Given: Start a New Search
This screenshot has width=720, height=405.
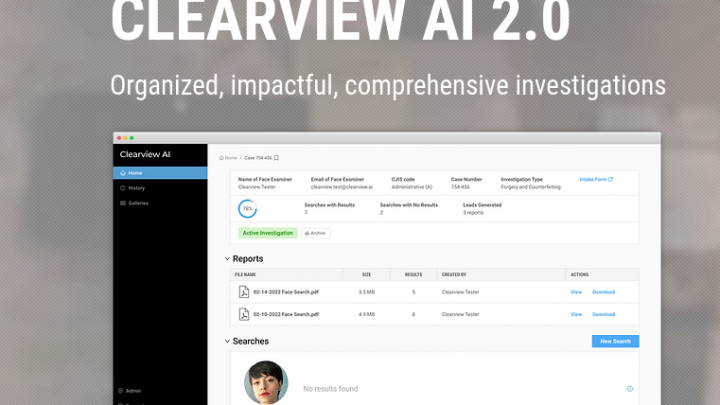Looking at the screenshot, I should (615, 341).
